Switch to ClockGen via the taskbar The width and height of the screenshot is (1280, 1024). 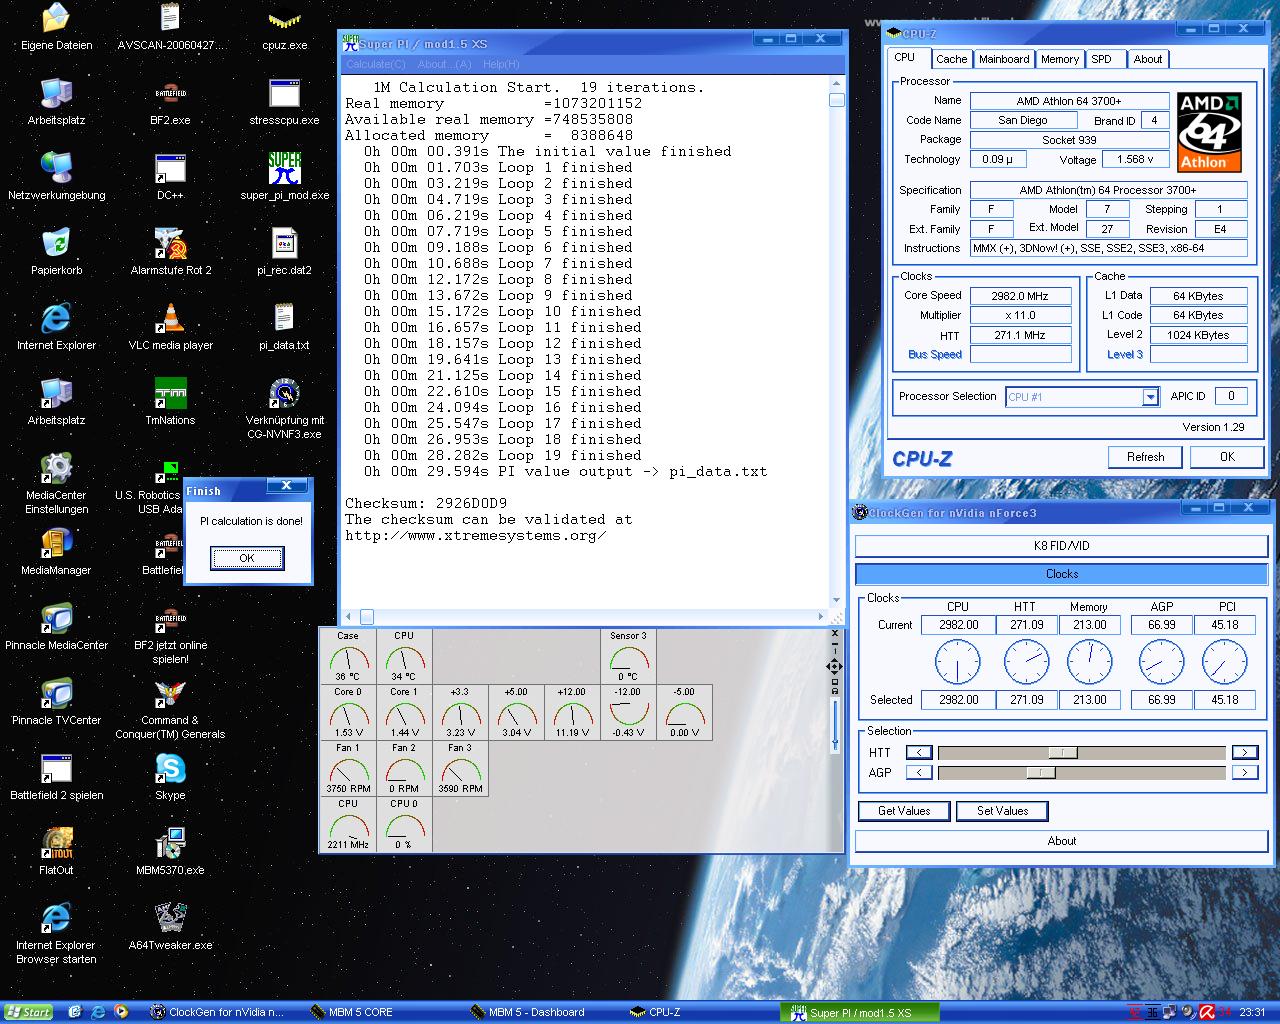tap(220, 1012)
